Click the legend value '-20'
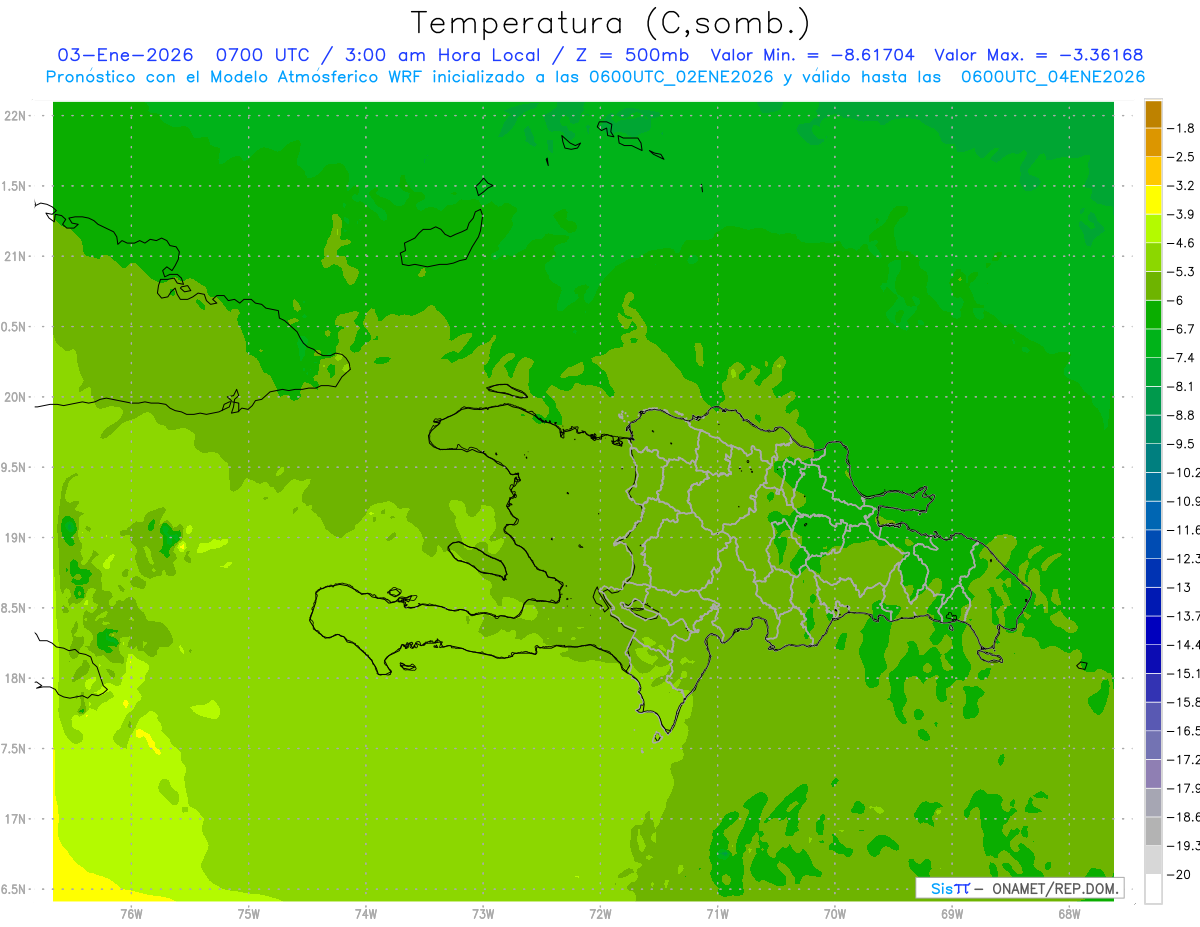 click(1180, 874)
